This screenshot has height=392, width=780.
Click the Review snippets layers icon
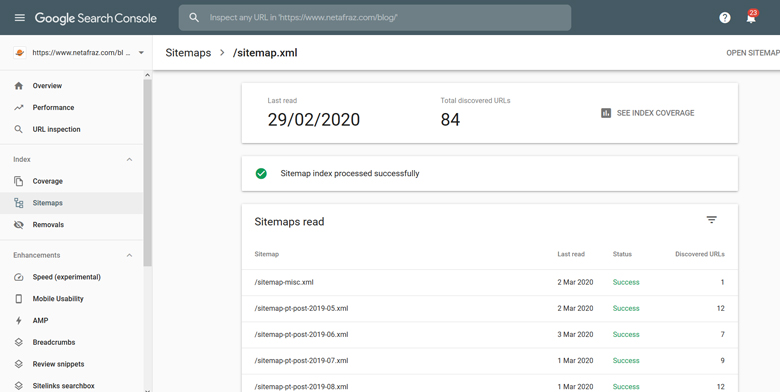18,364
